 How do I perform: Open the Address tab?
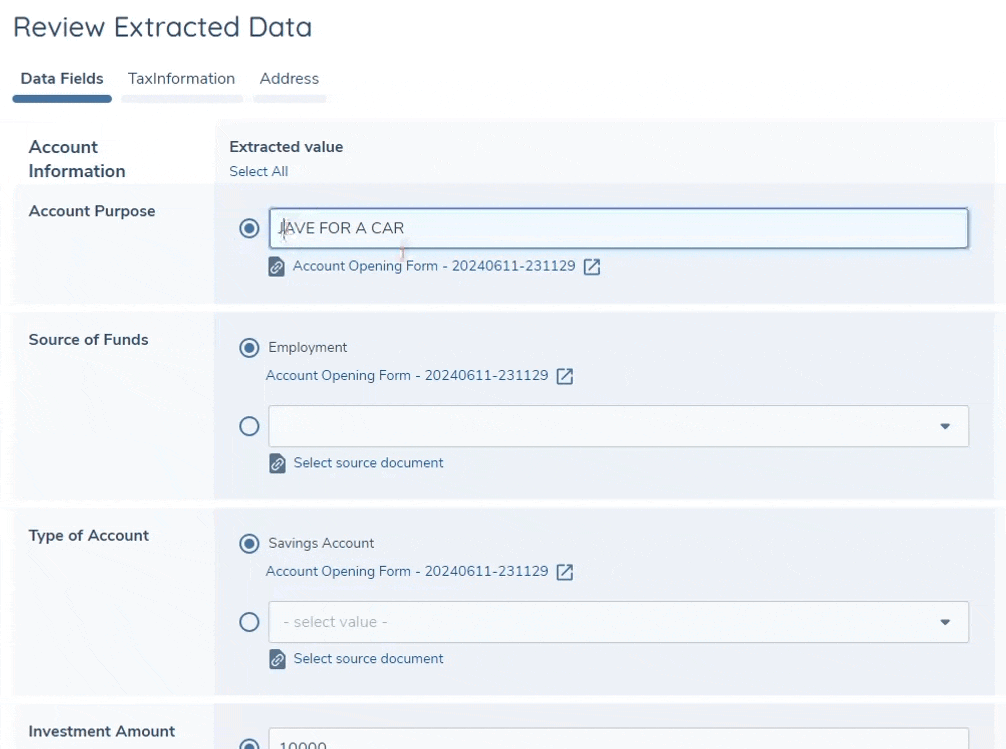(289, 78)
